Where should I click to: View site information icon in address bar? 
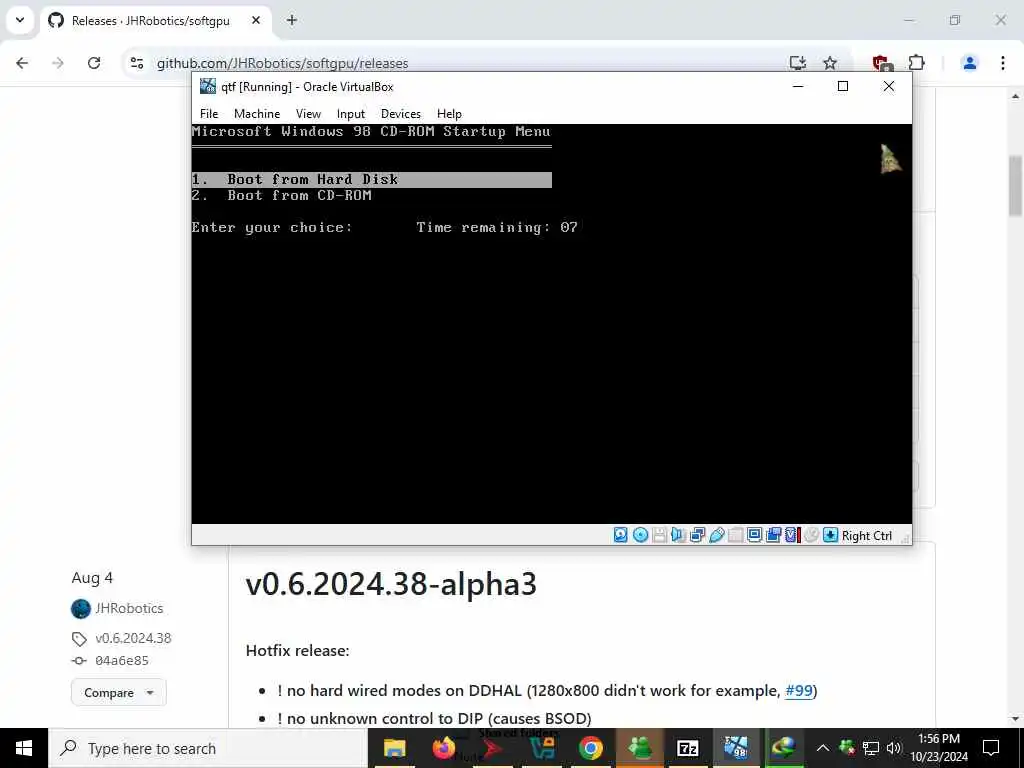pyautogui.click(x=136, y=63)
